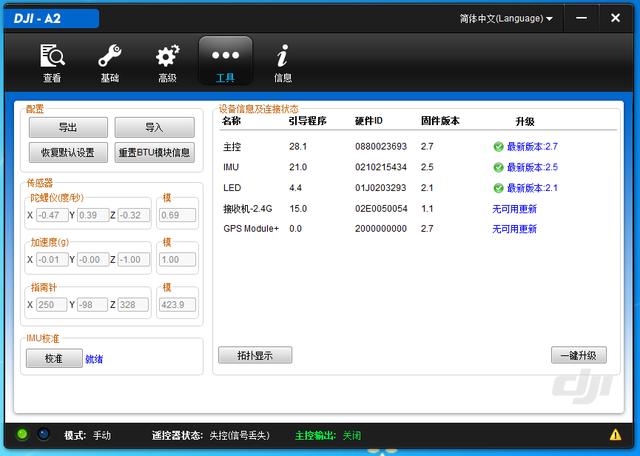Click hardware ID 2000000000
Viewport: 640px width, 456px height.
click(381, 229)
